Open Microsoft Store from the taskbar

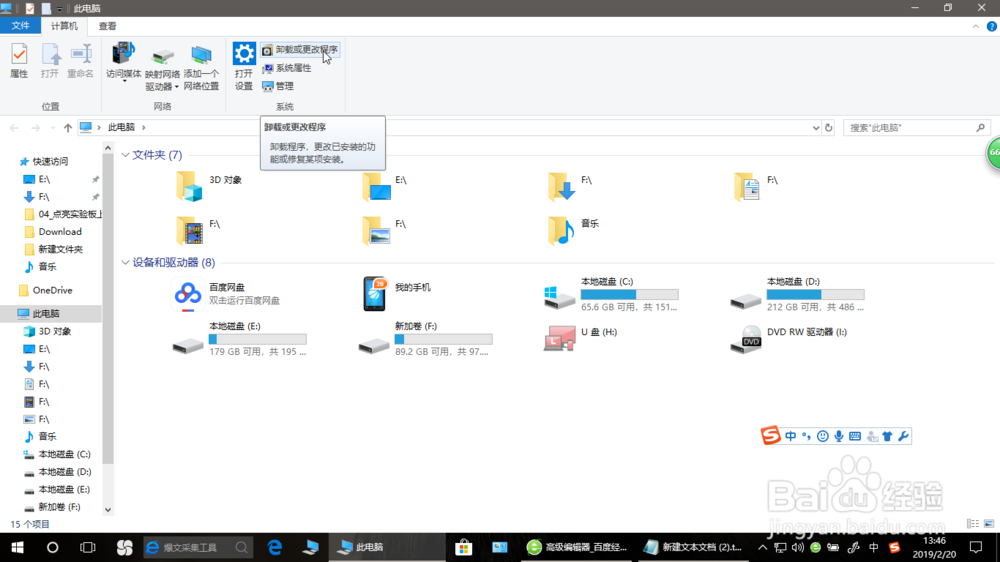[x=464, y=547]
